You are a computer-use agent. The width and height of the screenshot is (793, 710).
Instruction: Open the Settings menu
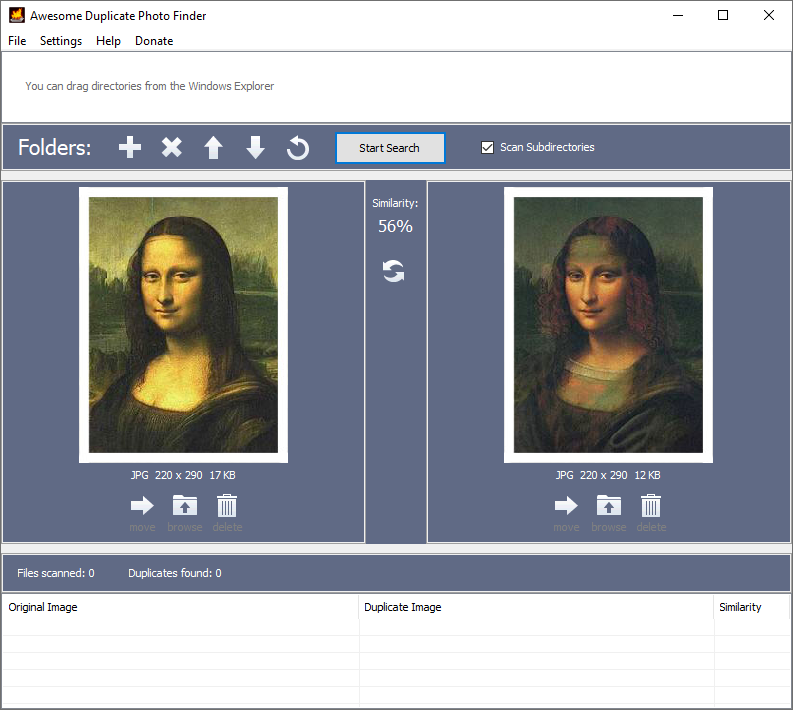pos(61,41)
